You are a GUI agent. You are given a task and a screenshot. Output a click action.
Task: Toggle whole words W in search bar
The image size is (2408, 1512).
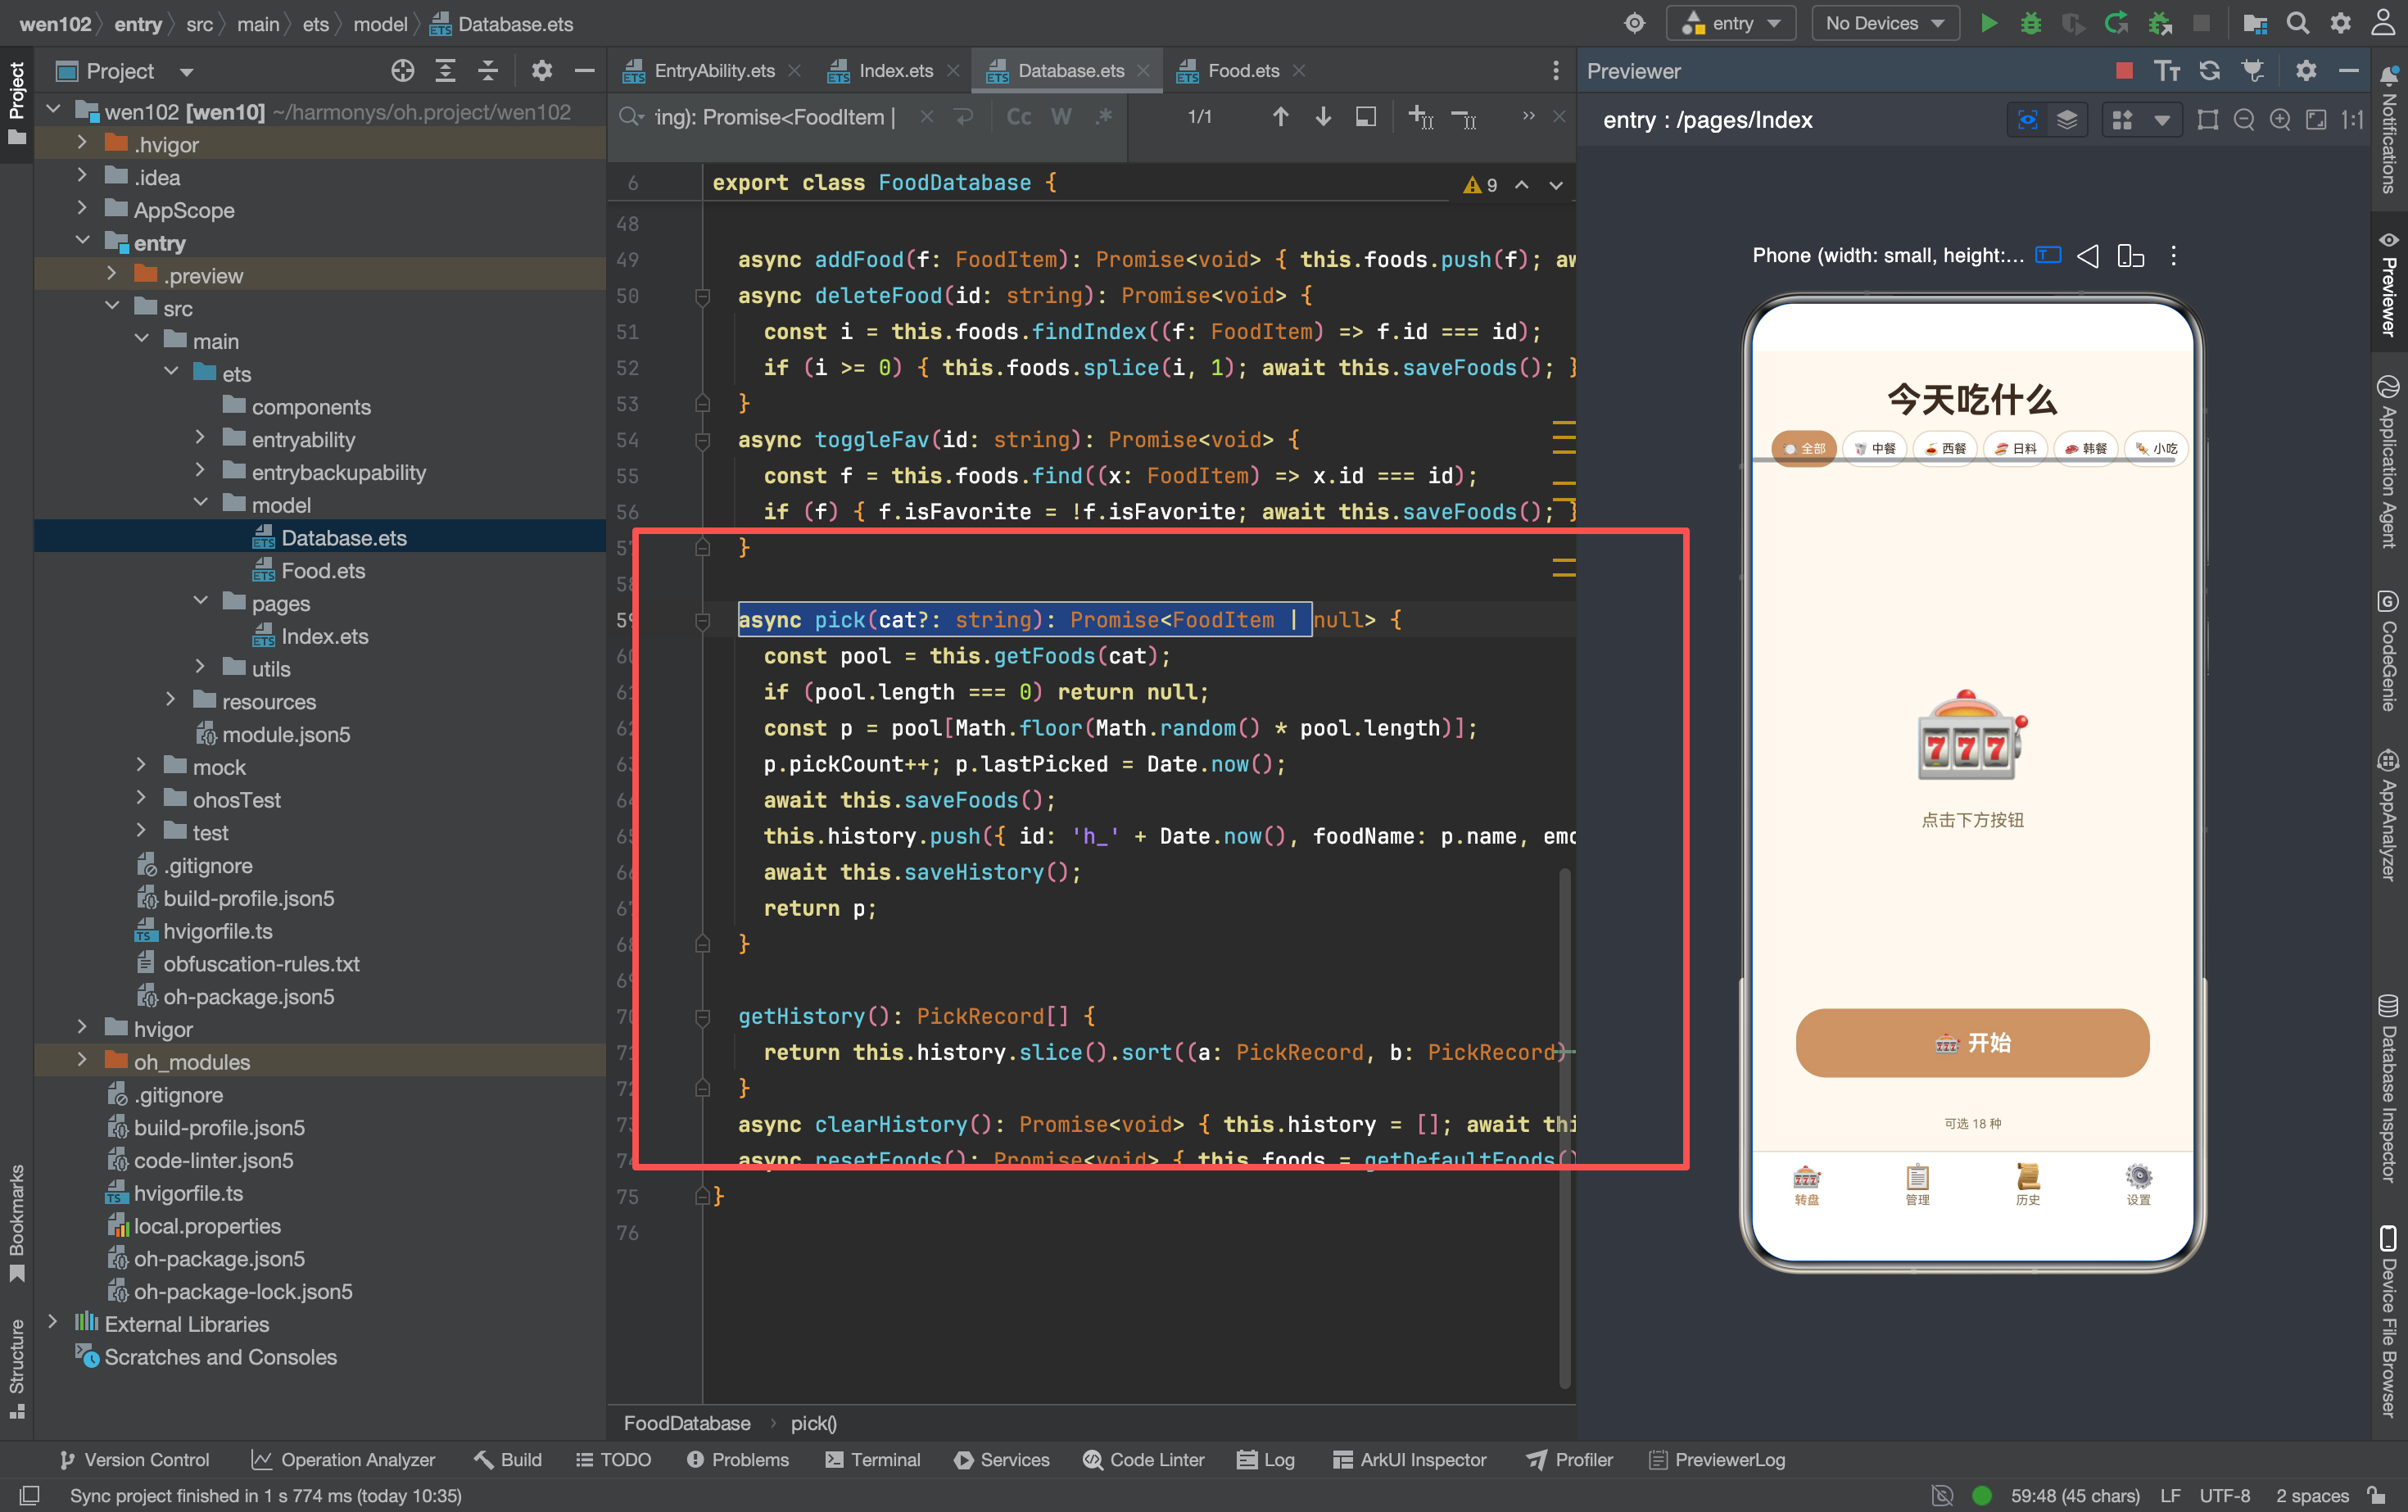pos(1061,117)
